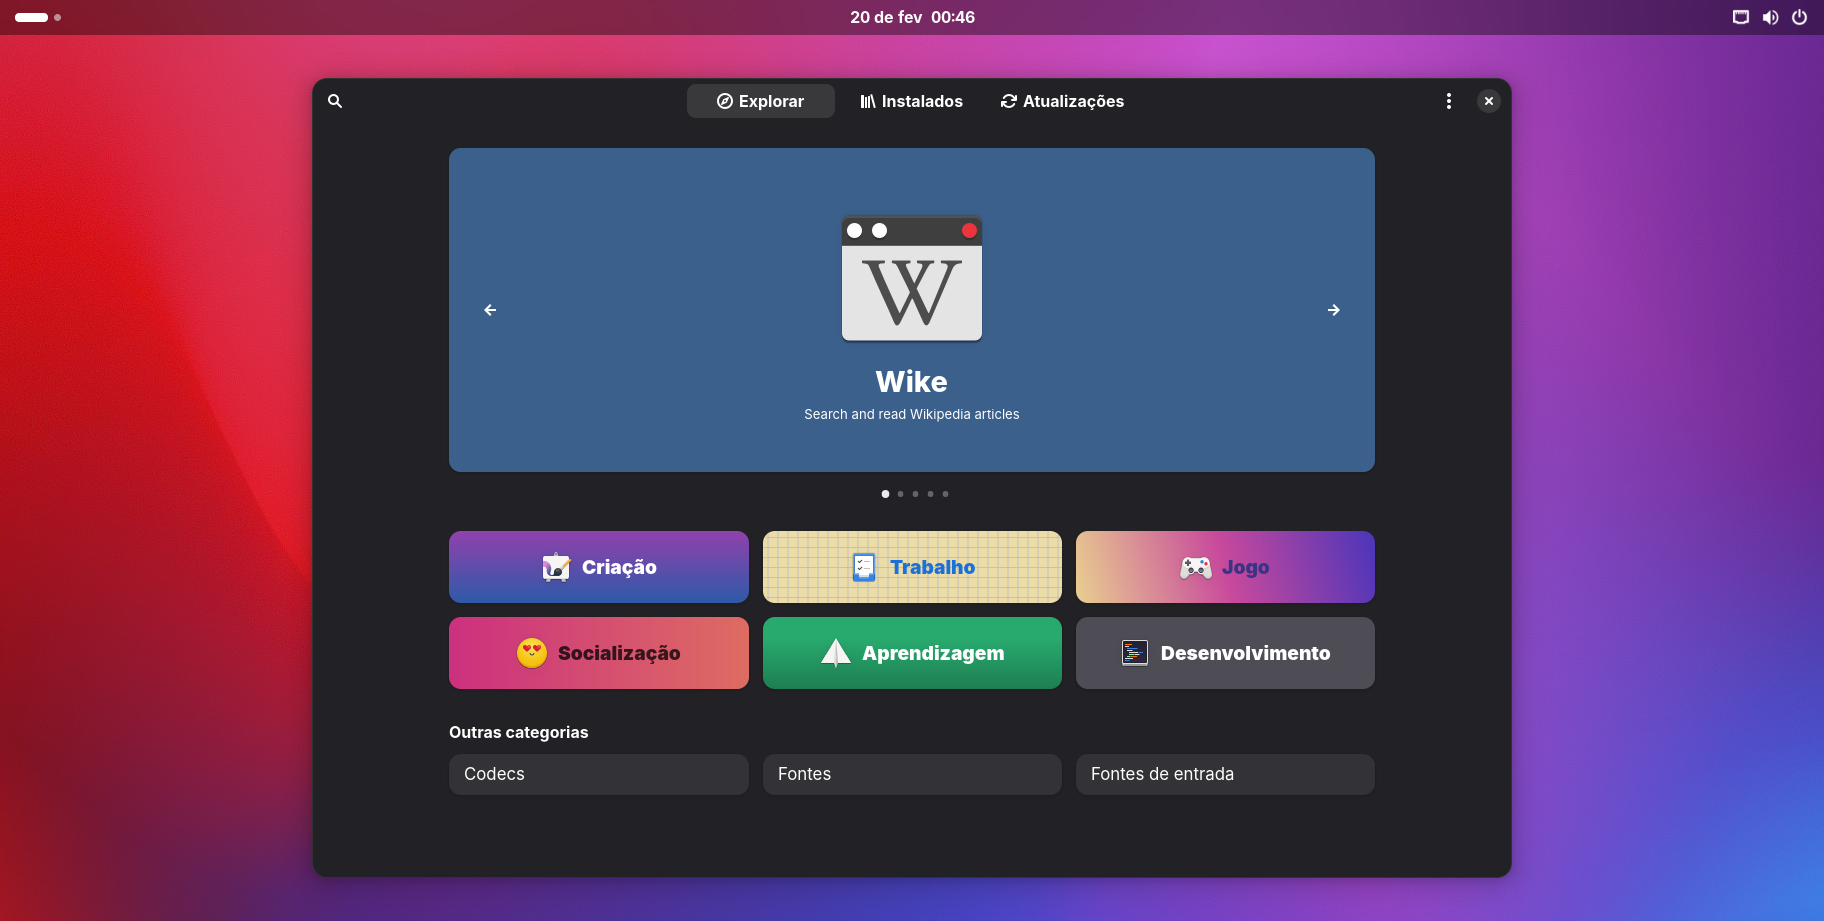Jump to the third carousel page dot
The width and height of the screenshot is (1824, 921).
[x=915, y=494]
